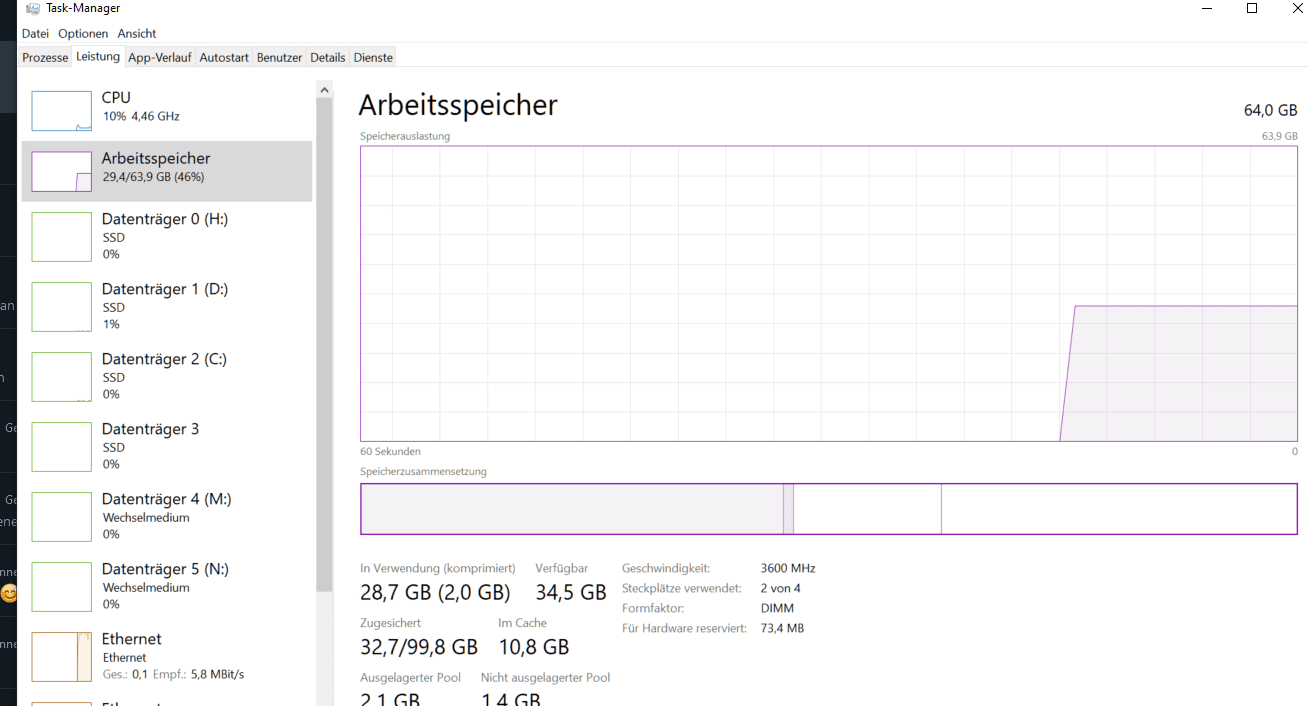
Task: Expand the Ansicht menu
Action: pos(137,34)
